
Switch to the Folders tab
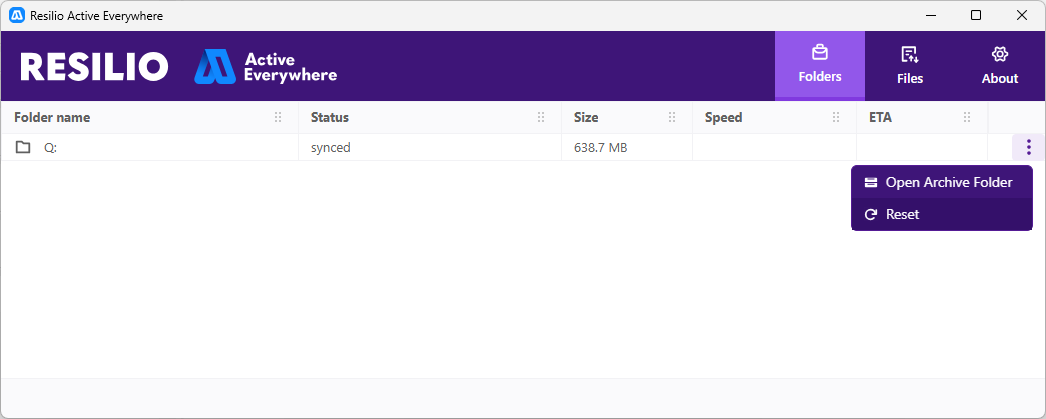coord(820,65)
